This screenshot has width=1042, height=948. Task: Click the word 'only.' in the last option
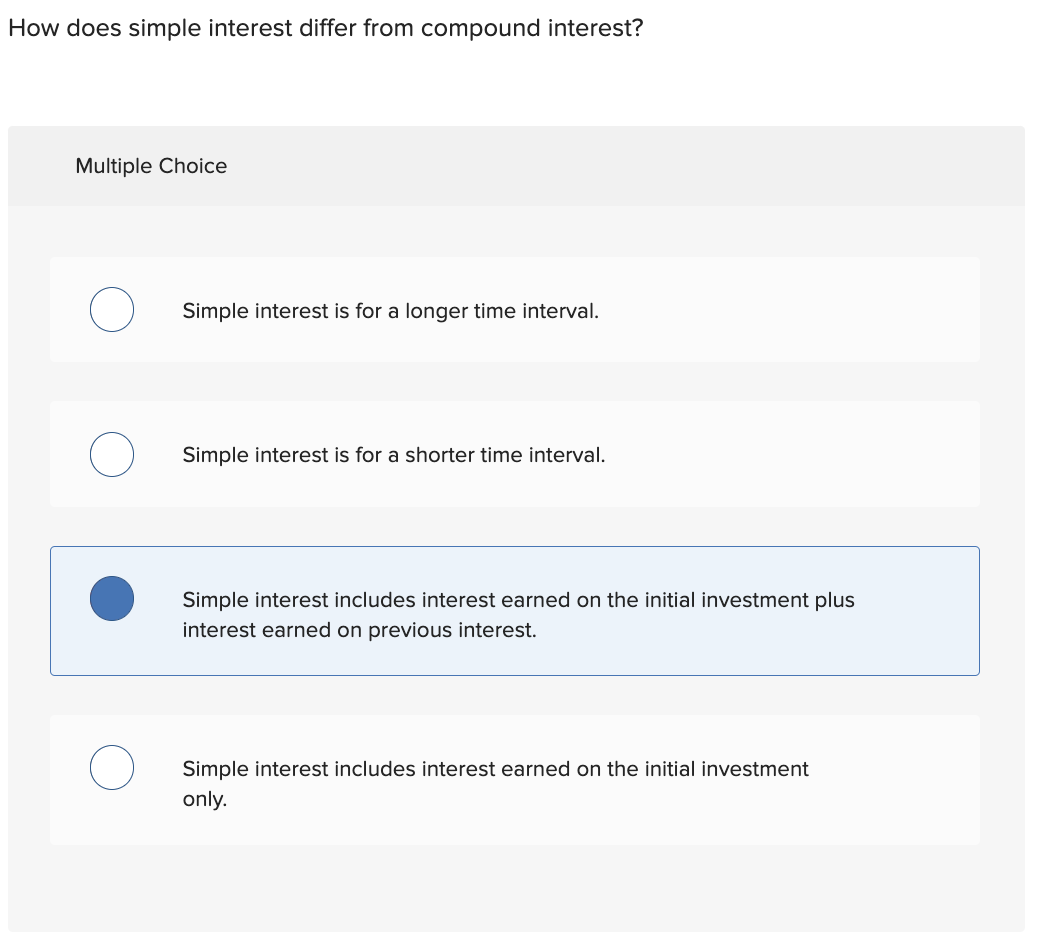tap(205, 800)
